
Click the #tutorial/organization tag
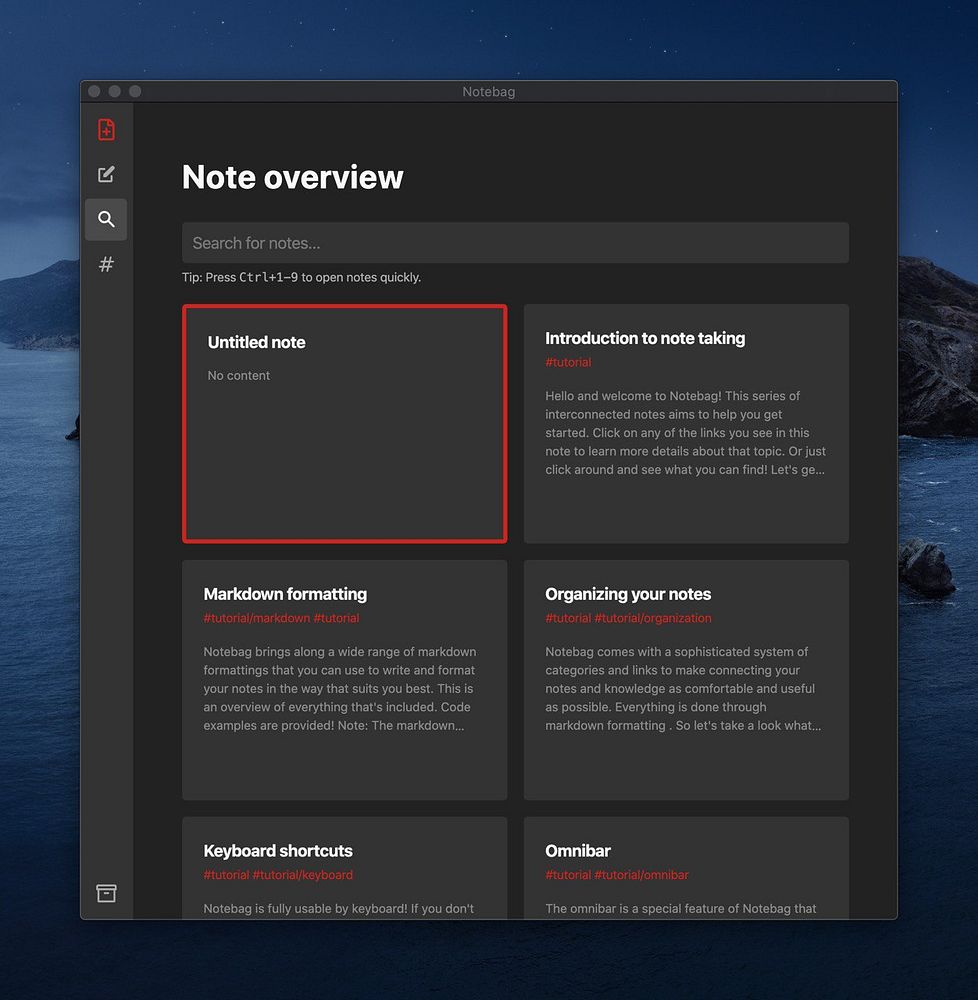(x=653, y=618)
